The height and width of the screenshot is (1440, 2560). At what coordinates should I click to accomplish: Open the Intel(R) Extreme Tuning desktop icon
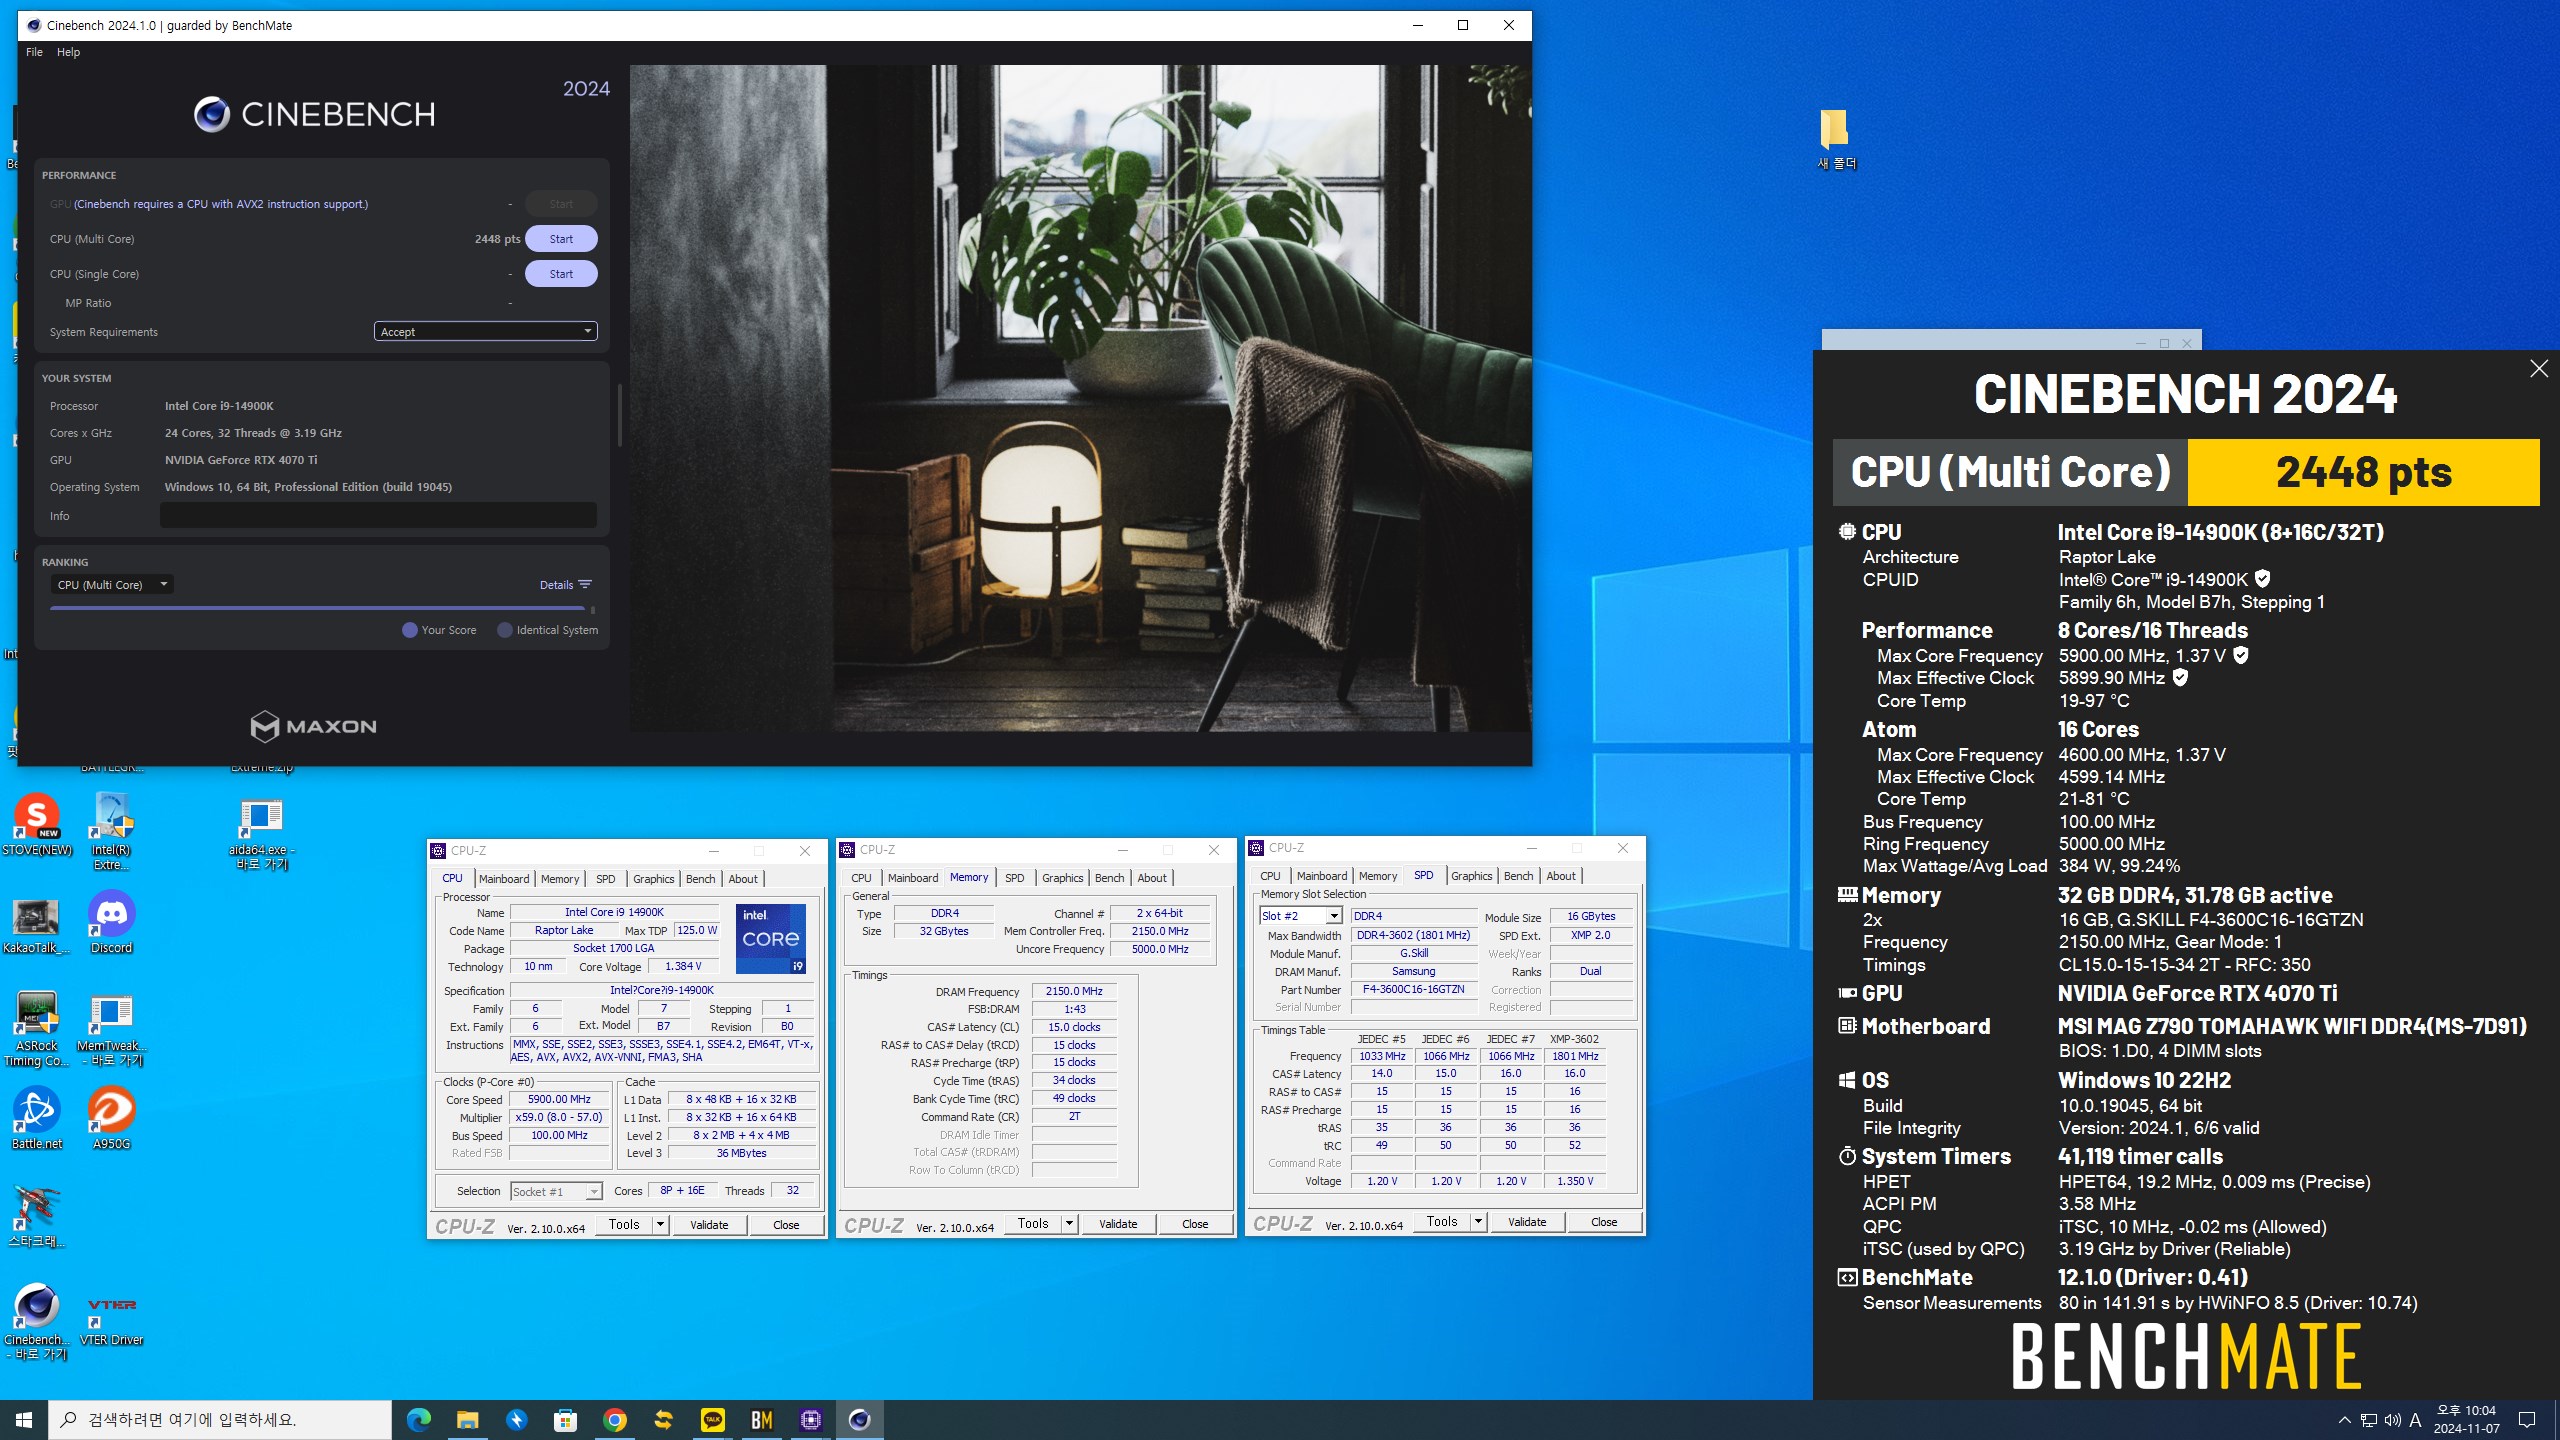(111, 830)
